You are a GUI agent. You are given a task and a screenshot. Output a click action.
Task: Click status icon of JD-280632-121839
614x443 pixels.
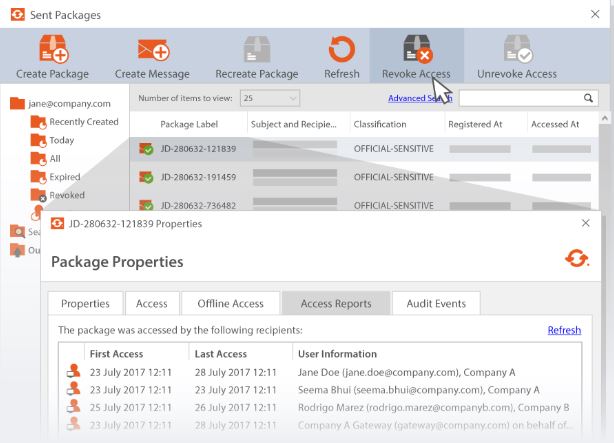(146, 149)
